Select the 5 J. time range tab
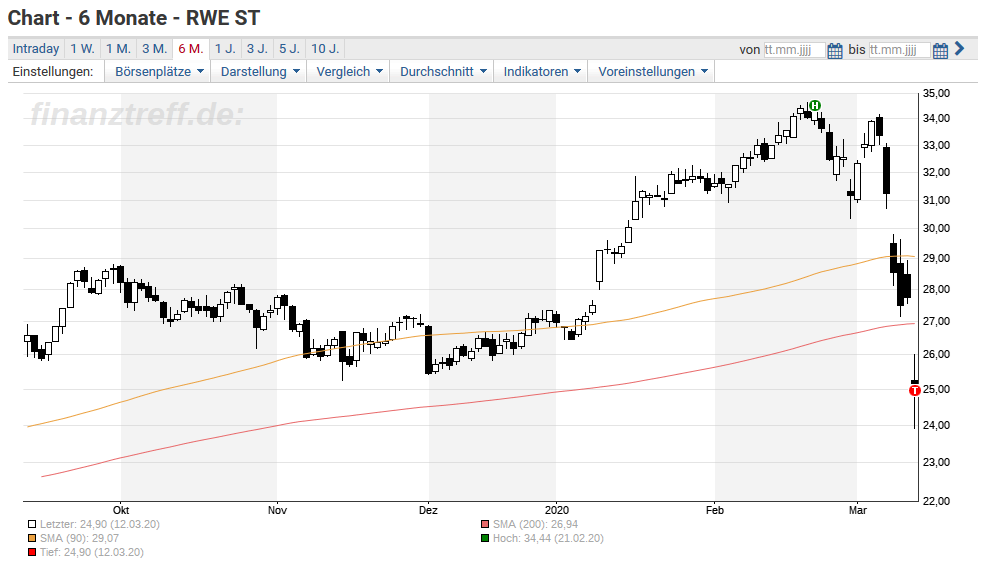This screenshot has height=569, width=986. [x=289, y=48]
